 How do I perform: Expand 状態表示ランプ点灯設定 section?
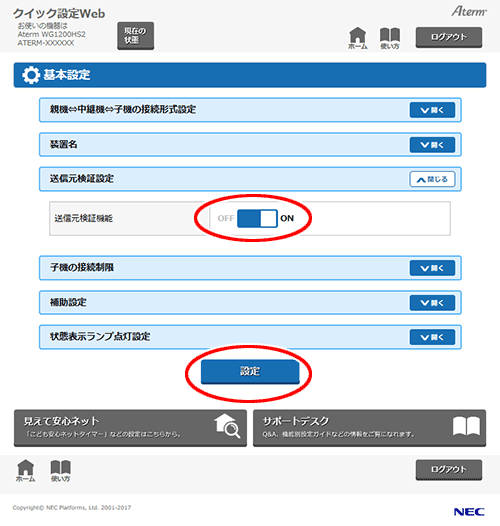point(432,337)
